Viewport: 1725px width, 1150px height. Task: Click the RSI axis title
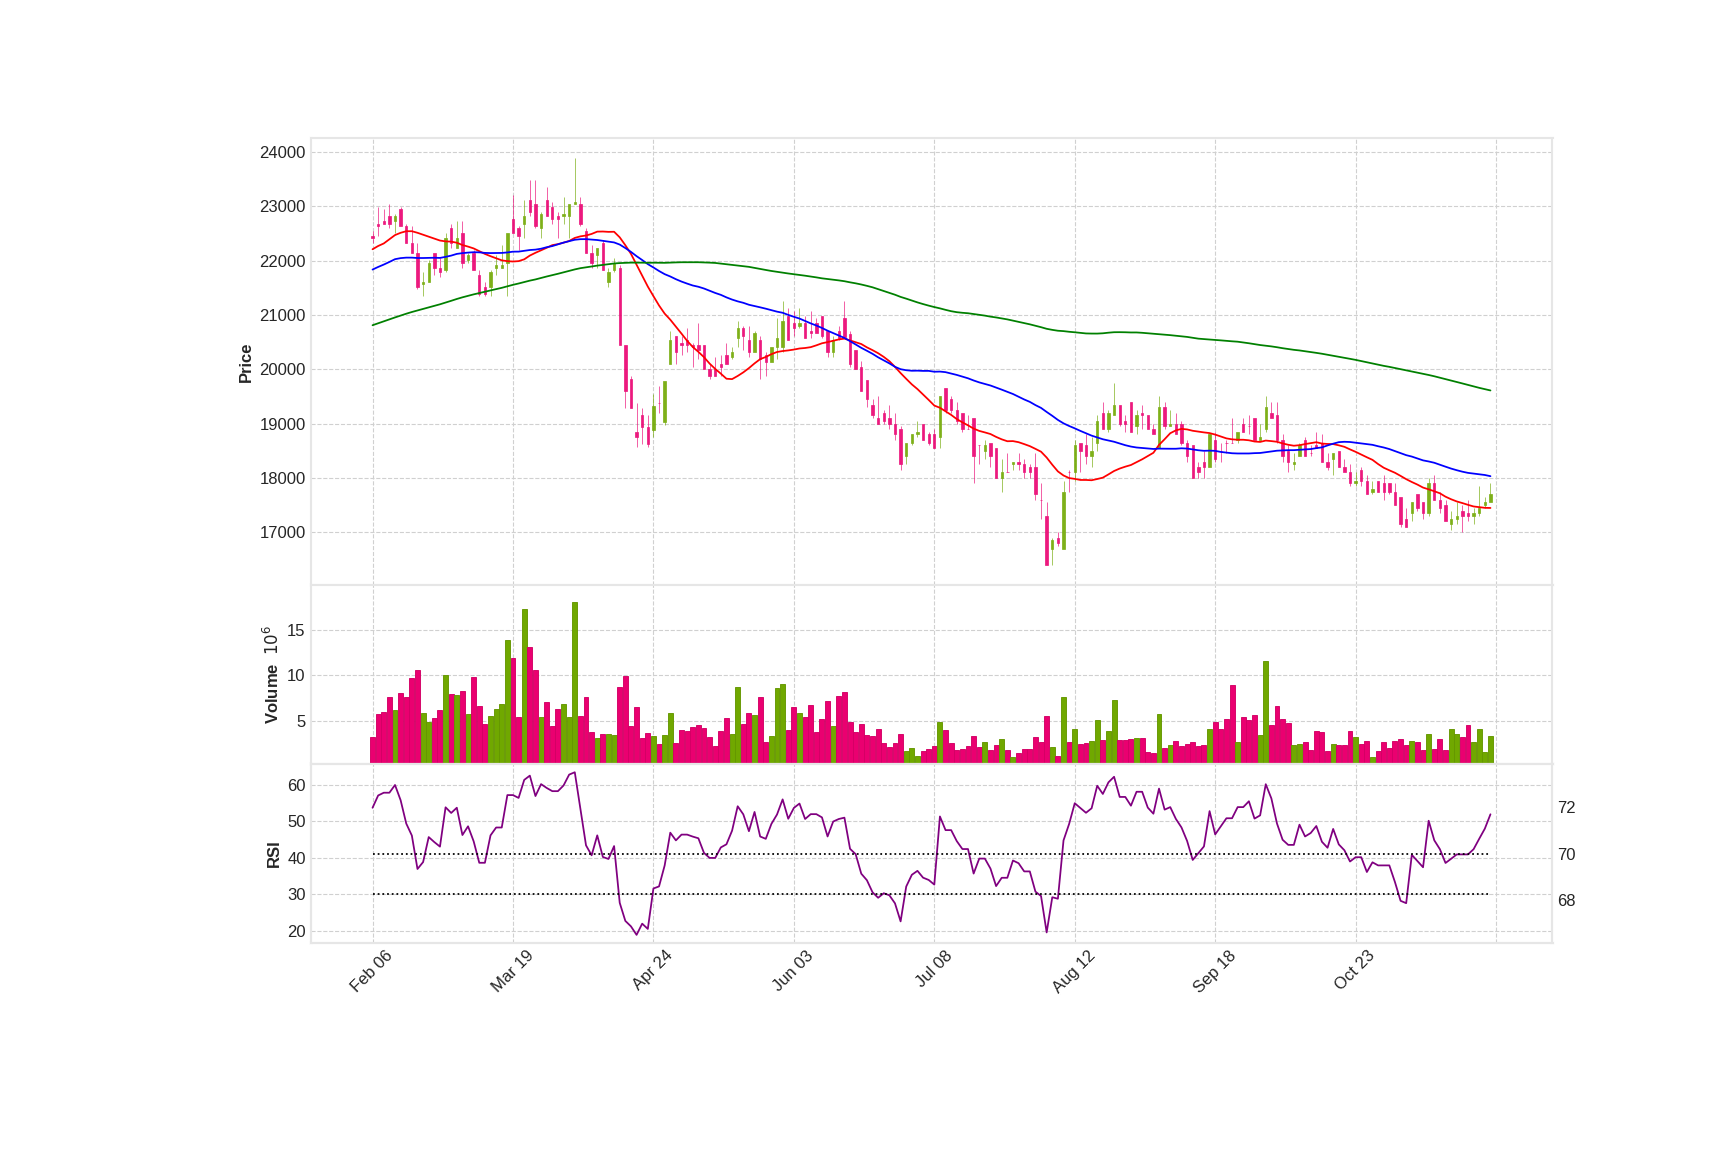pyautogui.click(x=273, y=855)
